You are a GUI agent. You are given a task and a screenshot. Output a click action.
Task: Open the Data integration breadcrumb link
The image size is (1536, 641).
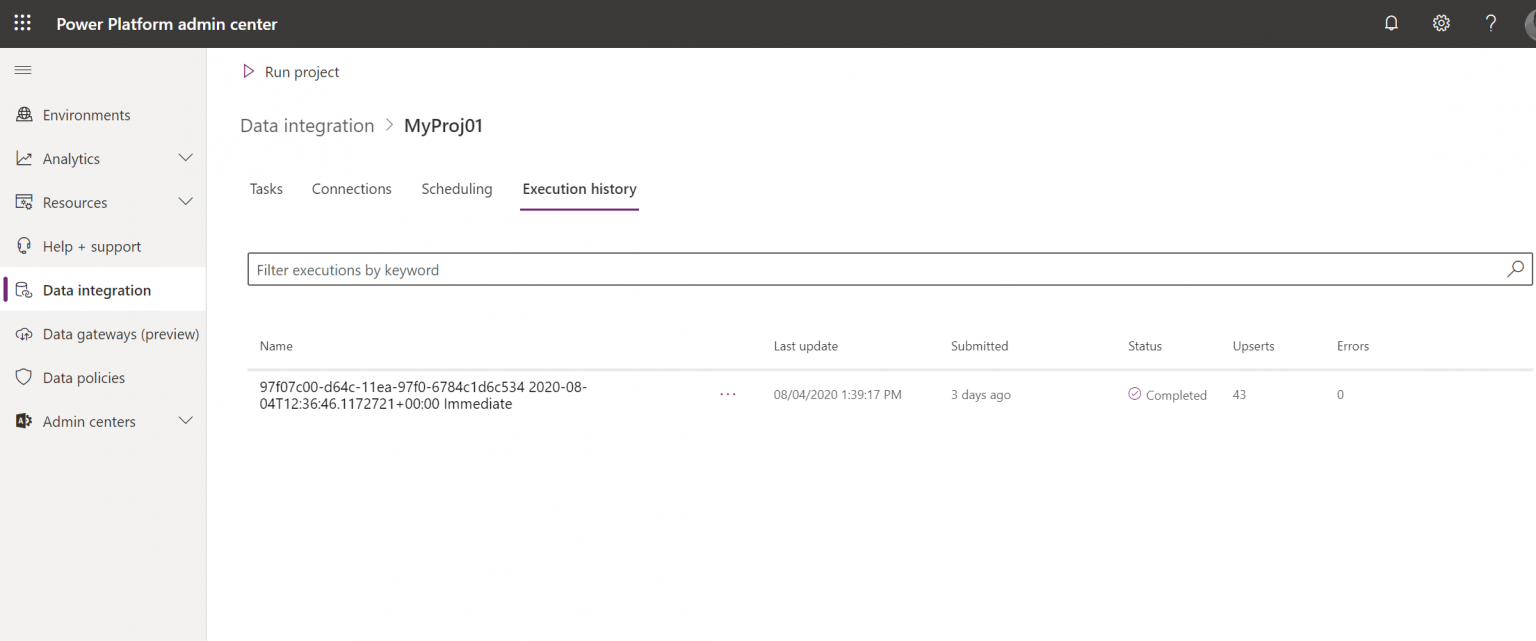(307, 125)
